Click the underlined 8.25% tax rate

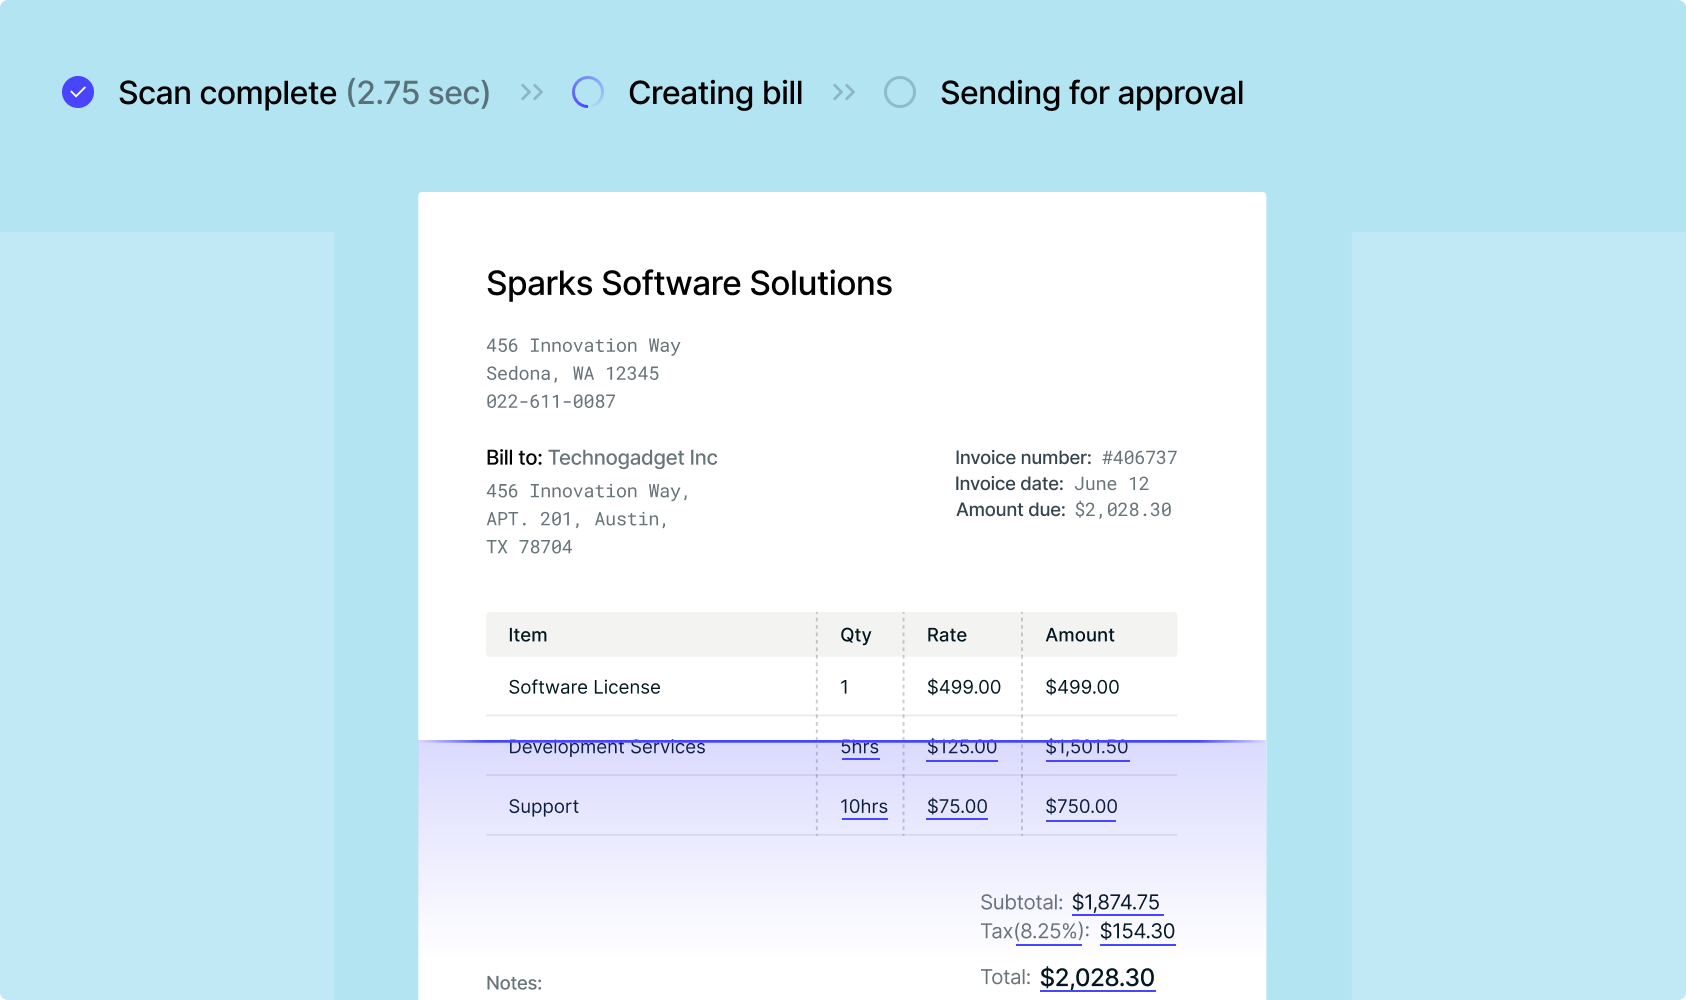(1049, 931)
